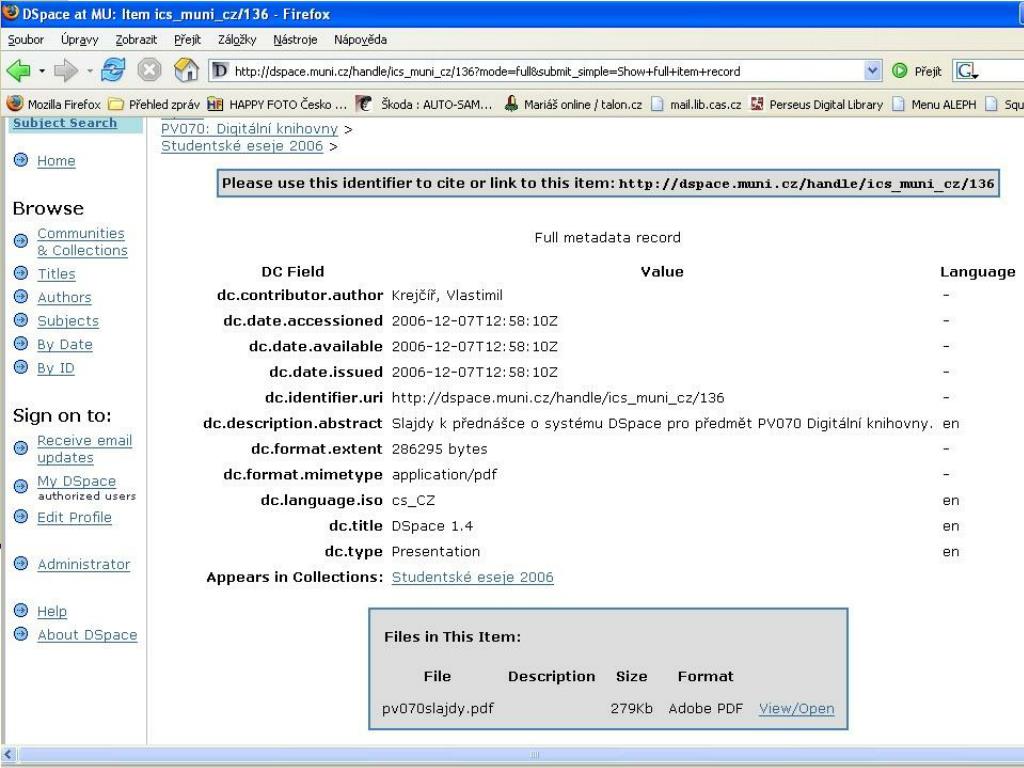
Task: Browse by Authors link
Action: pyautogui.click(x=64, y=297)
